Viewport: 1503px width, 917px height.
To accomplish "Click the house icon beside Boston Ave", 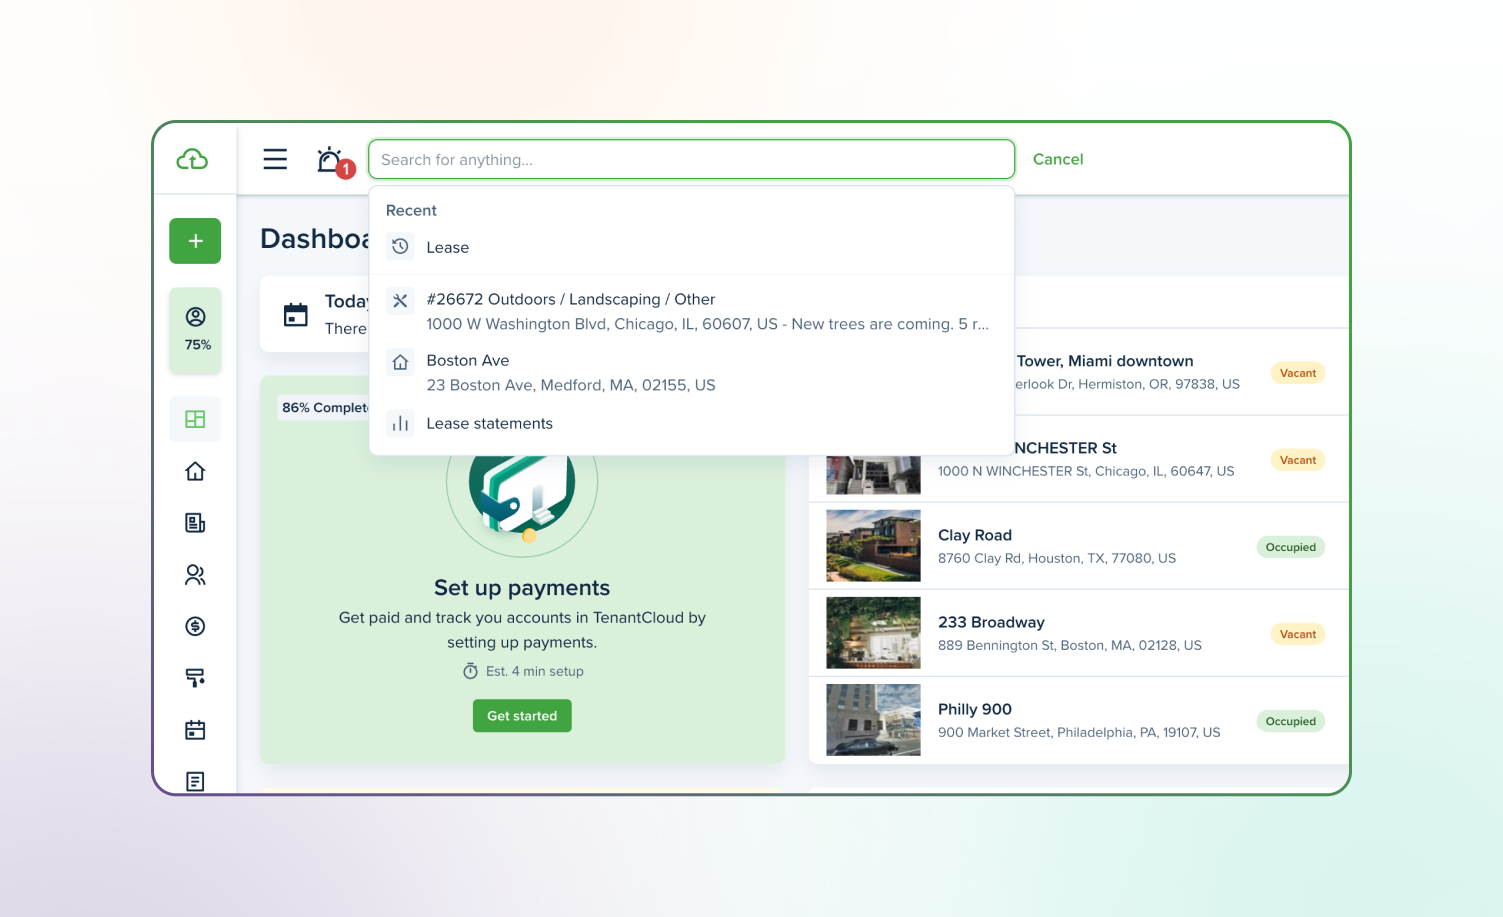I will click(x=400, y=362).
